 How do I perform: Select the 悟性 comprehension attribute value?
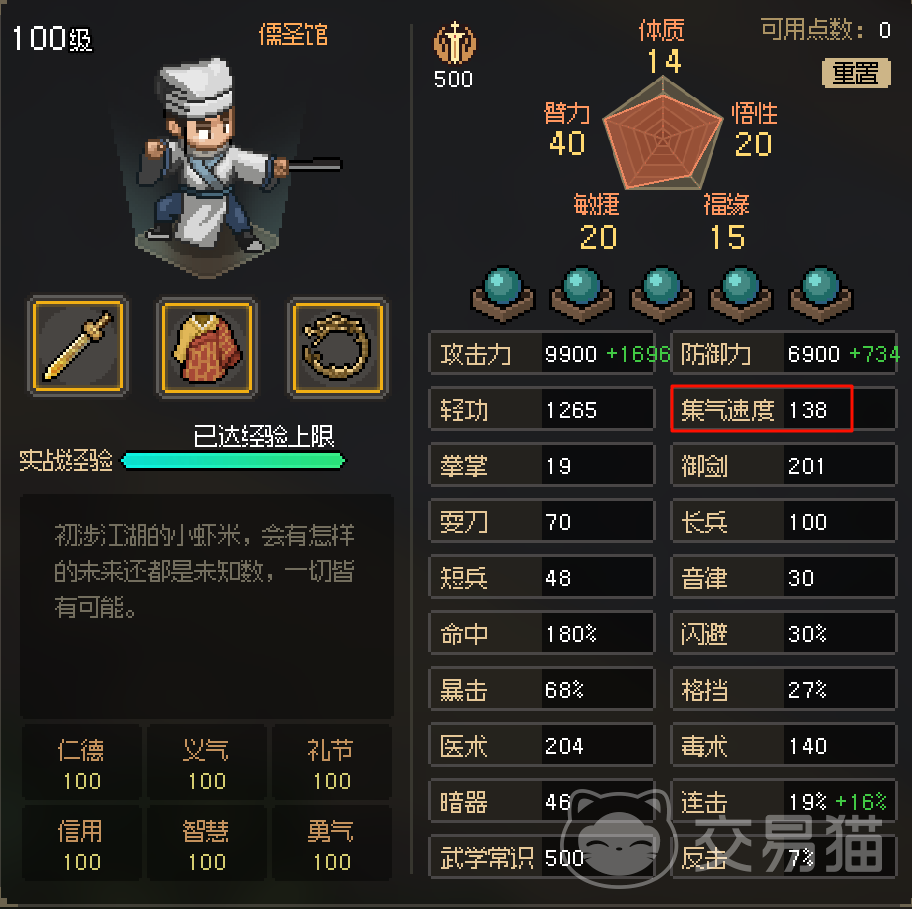pyautogui.click(x=754, y=144)
